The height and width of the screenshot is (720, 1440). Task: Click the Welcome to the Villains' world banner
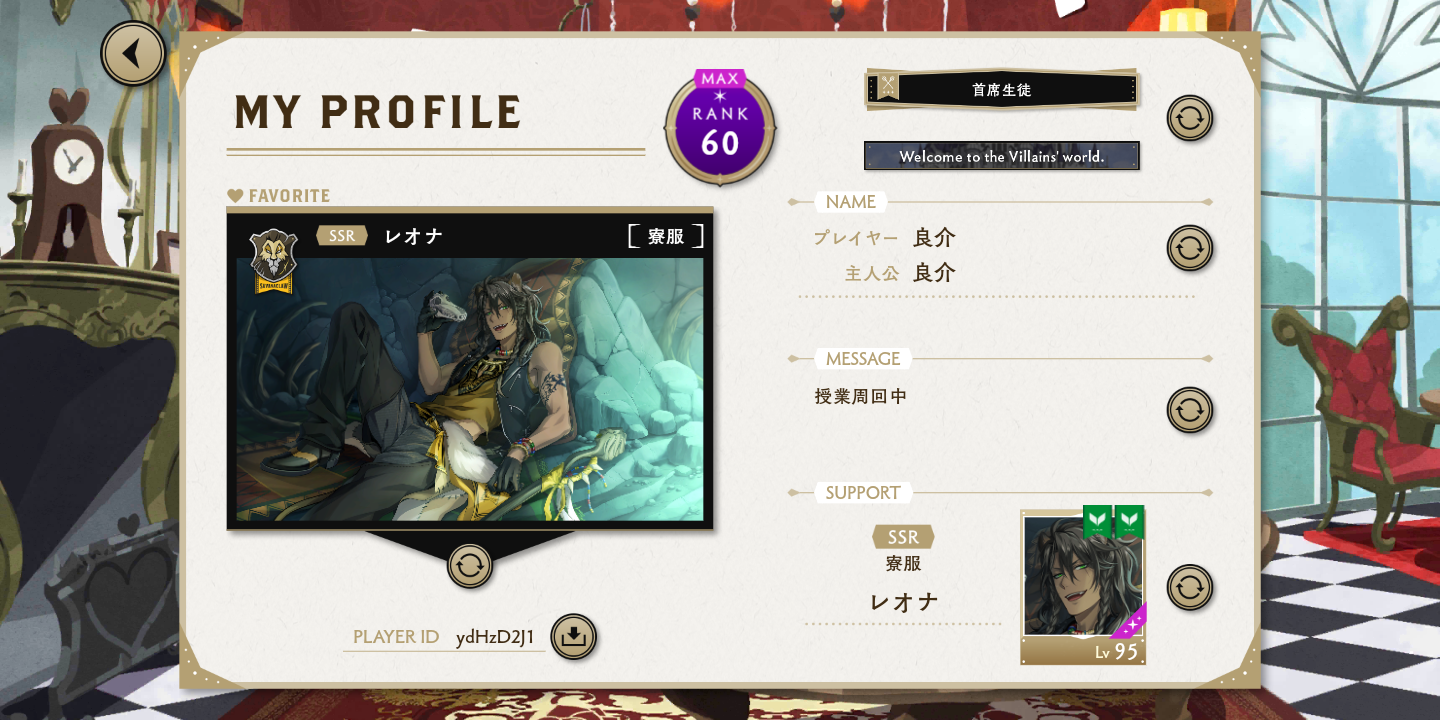pos(1002,156)
